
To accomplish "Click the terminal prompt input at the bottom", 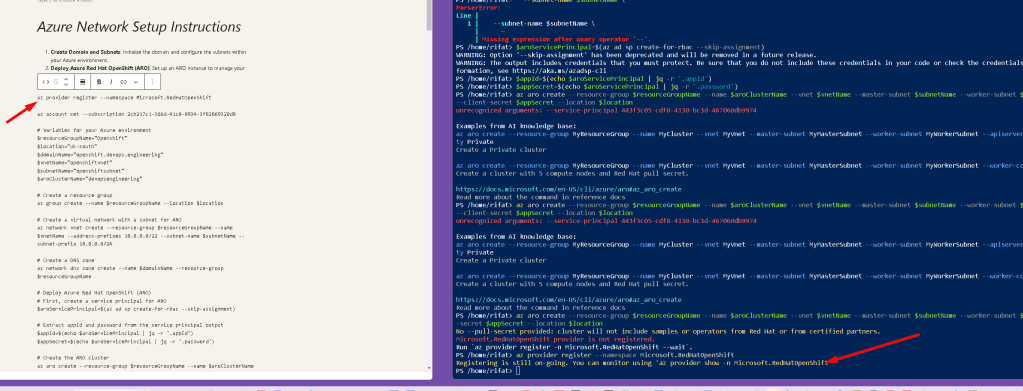I will 519,370.
